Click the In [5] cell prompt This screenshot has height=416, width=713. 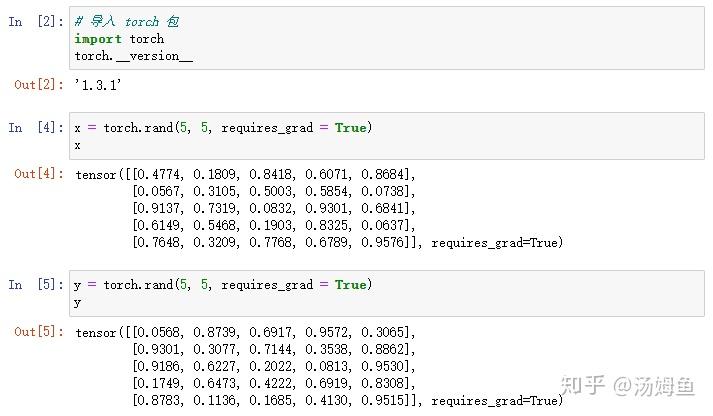point(37,285)
